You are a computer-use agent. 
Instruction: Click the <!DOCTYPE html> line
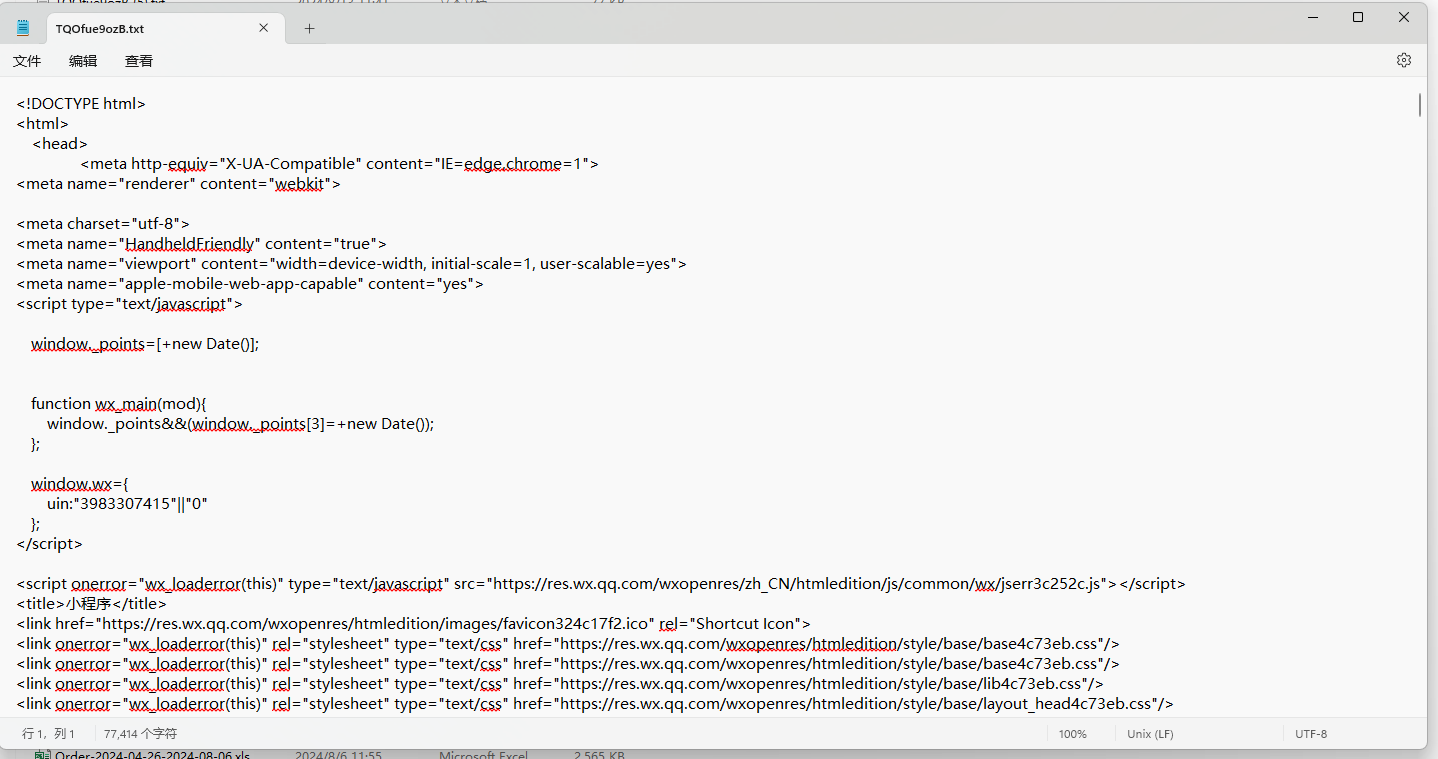coord(81,103)
